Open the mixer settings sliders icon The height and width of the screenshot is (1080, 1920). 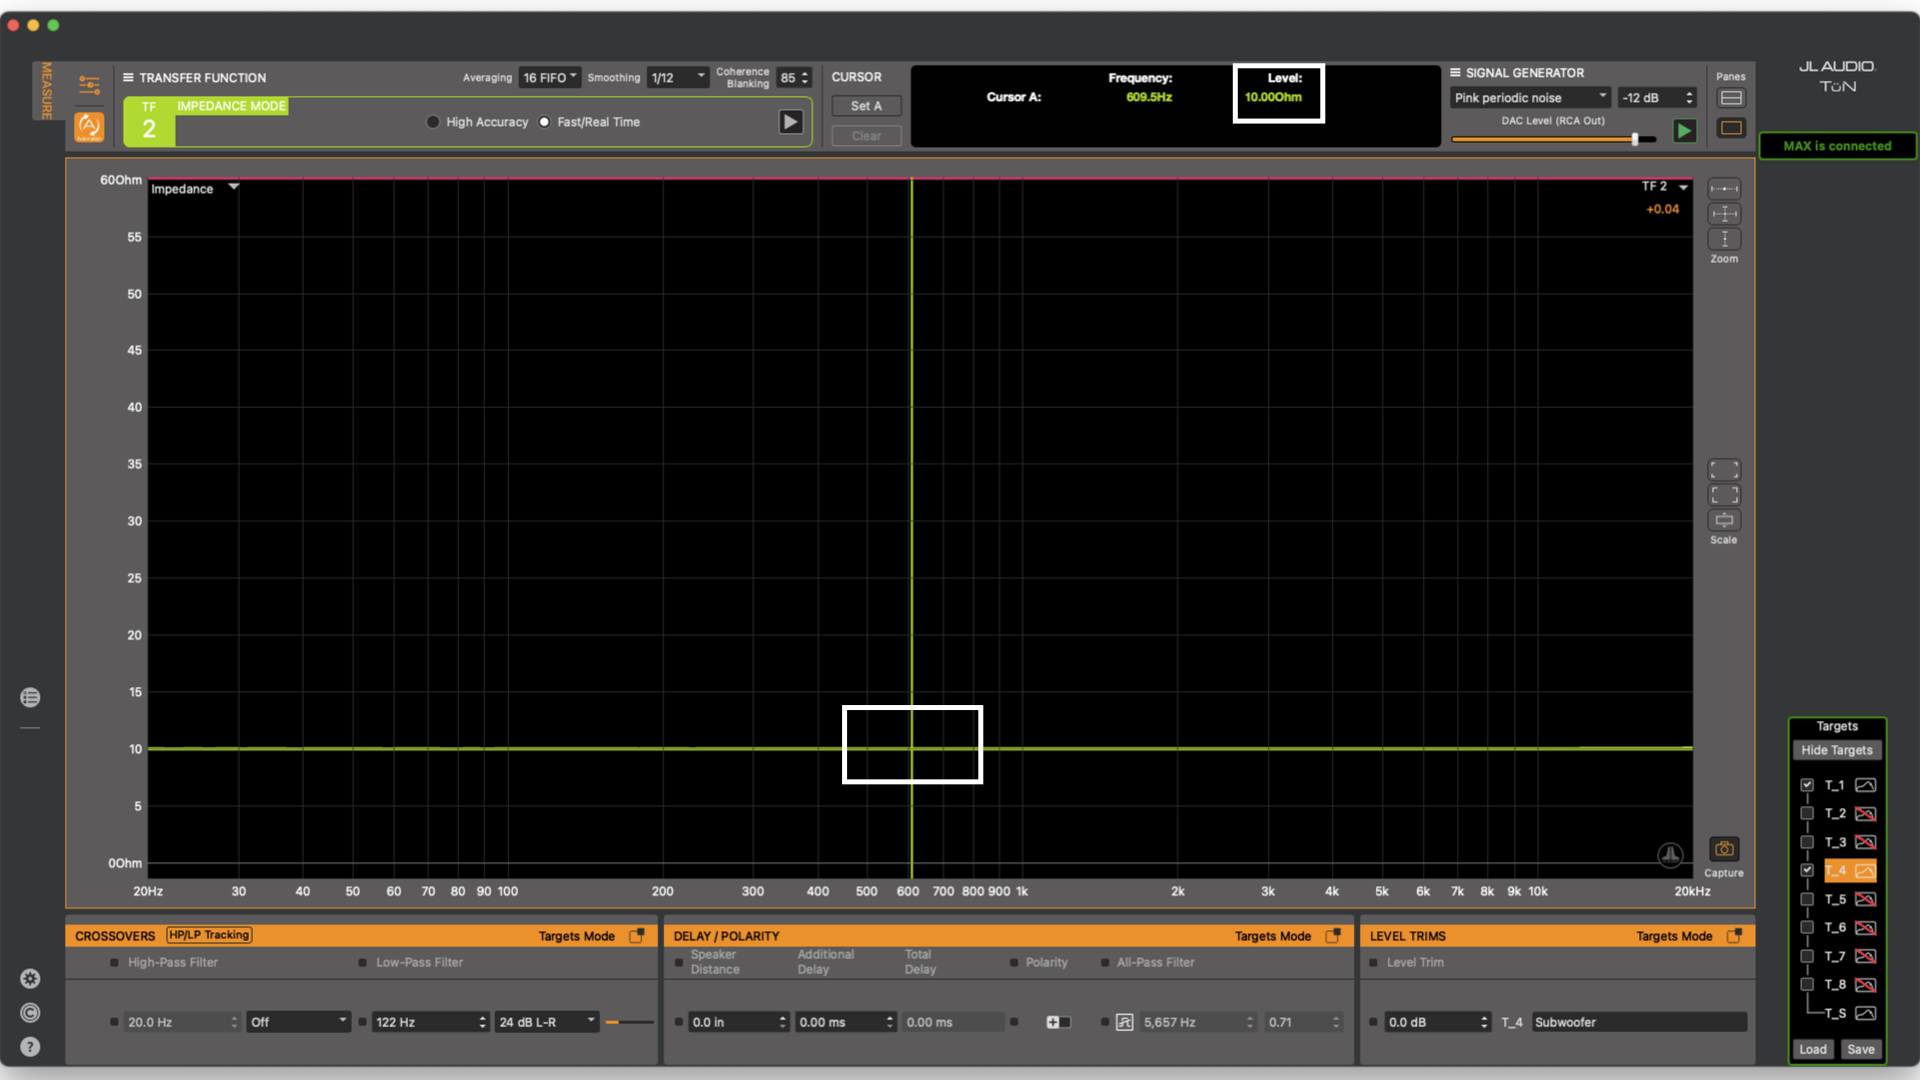pyautogui.click(x=89, y=84)
